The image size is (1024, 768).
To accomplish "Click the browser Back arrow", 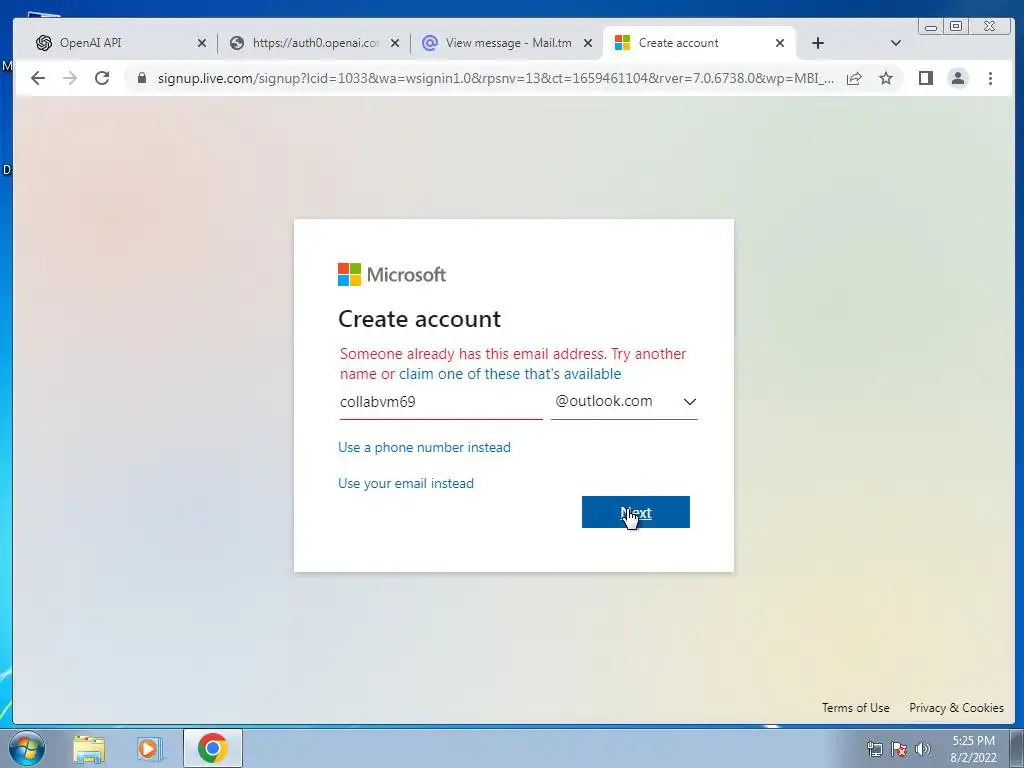I will click(x=38, y=78).
